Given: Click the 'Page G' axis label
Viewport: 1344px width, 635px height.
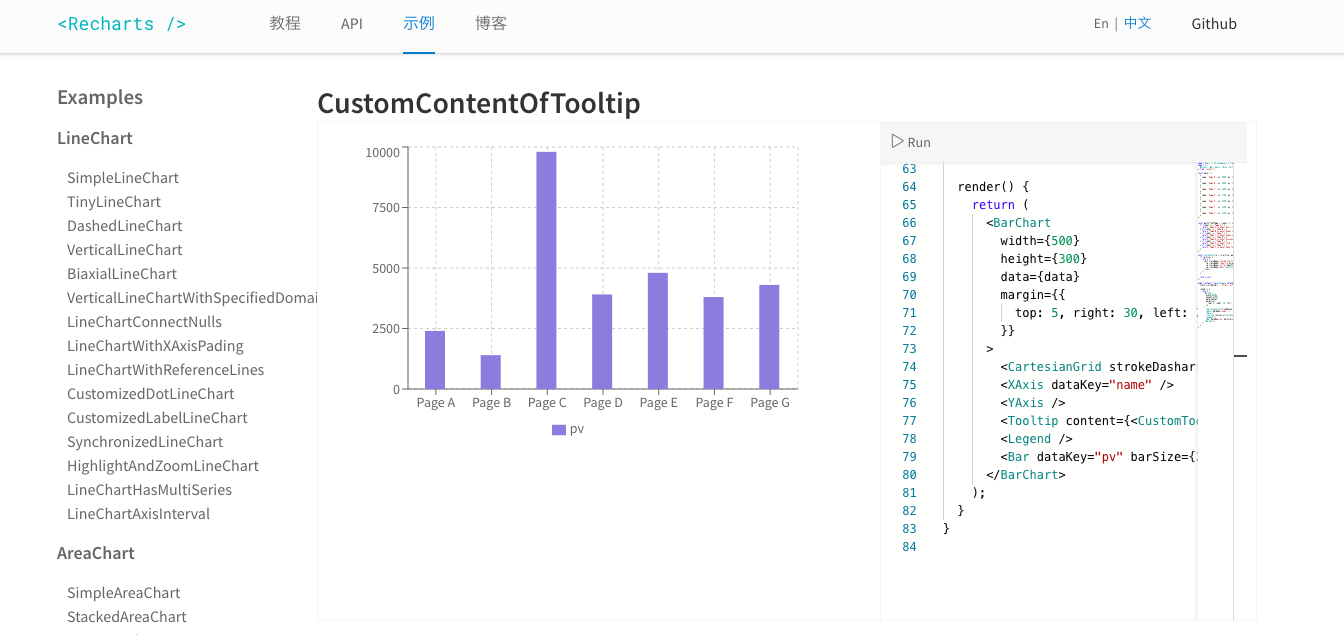Looking at the screenshot, I should [770, 403].
